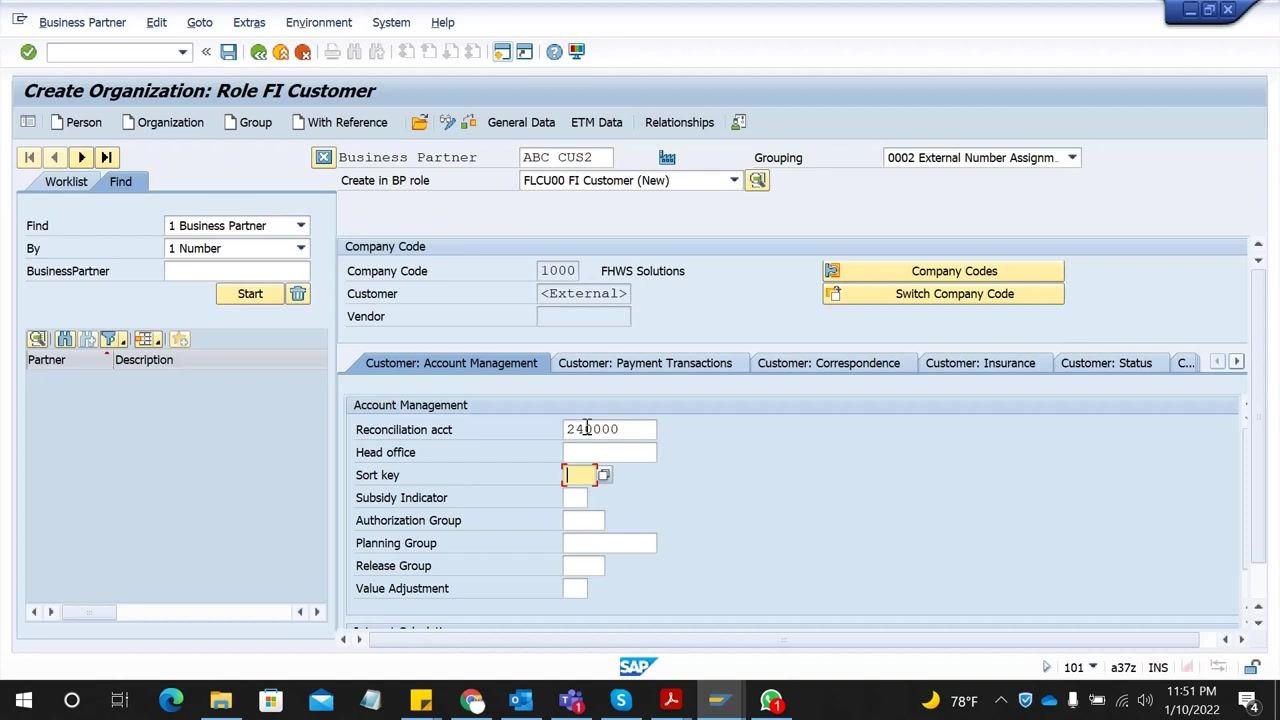
Task: Open WhatsApp from the taskbar
Action: click(771, 700)
